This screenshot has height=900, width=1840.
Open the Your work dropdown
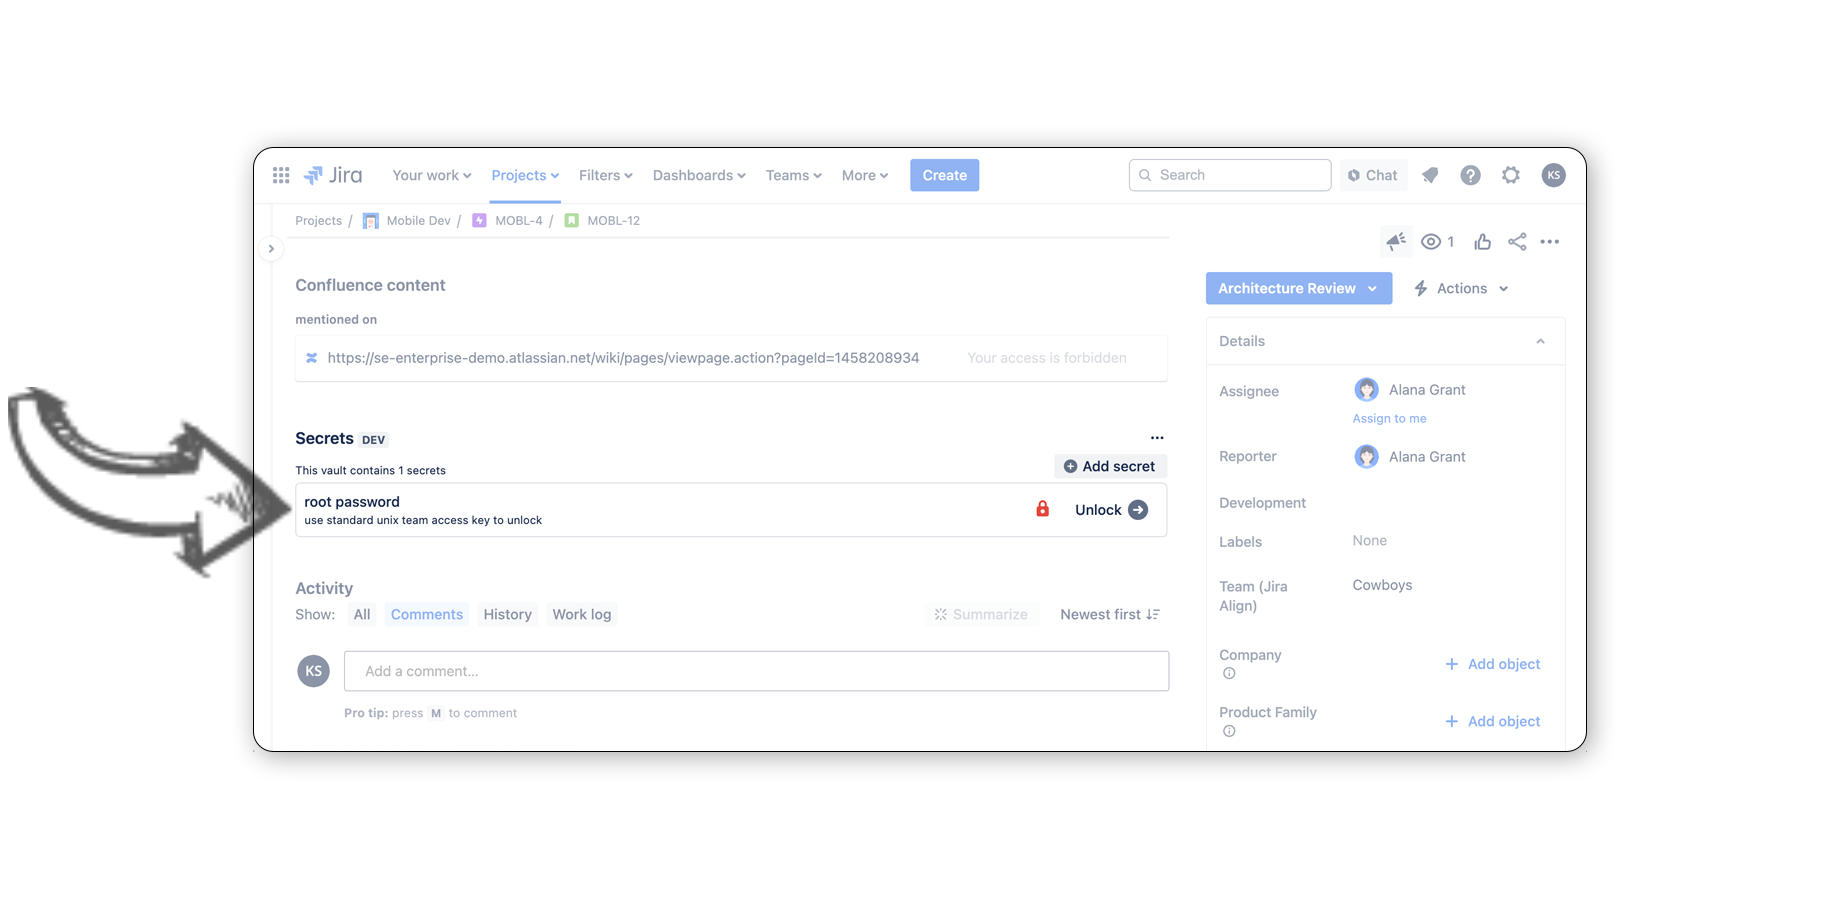[431, 175]
